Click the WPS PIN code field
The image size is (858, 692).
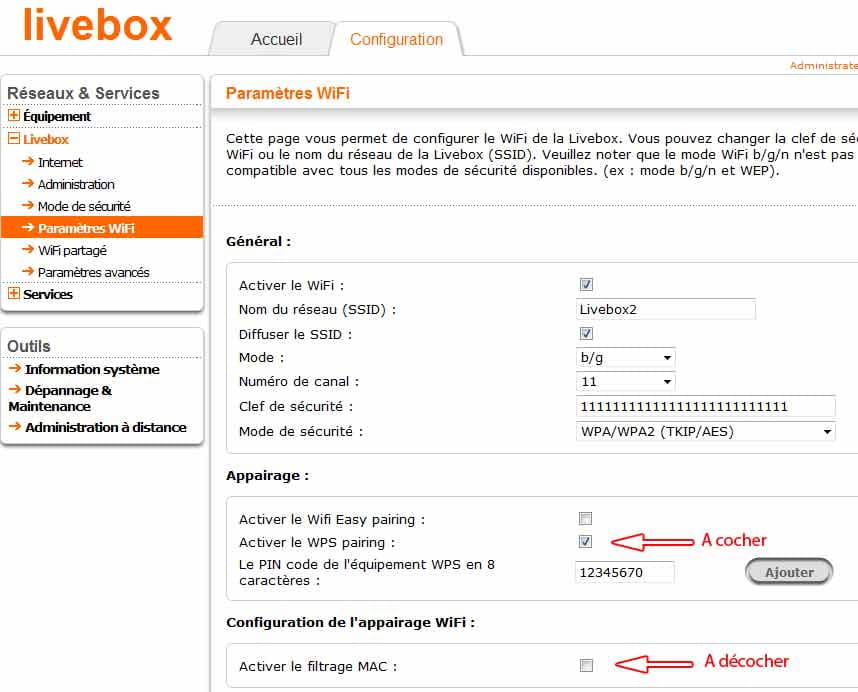625,572
